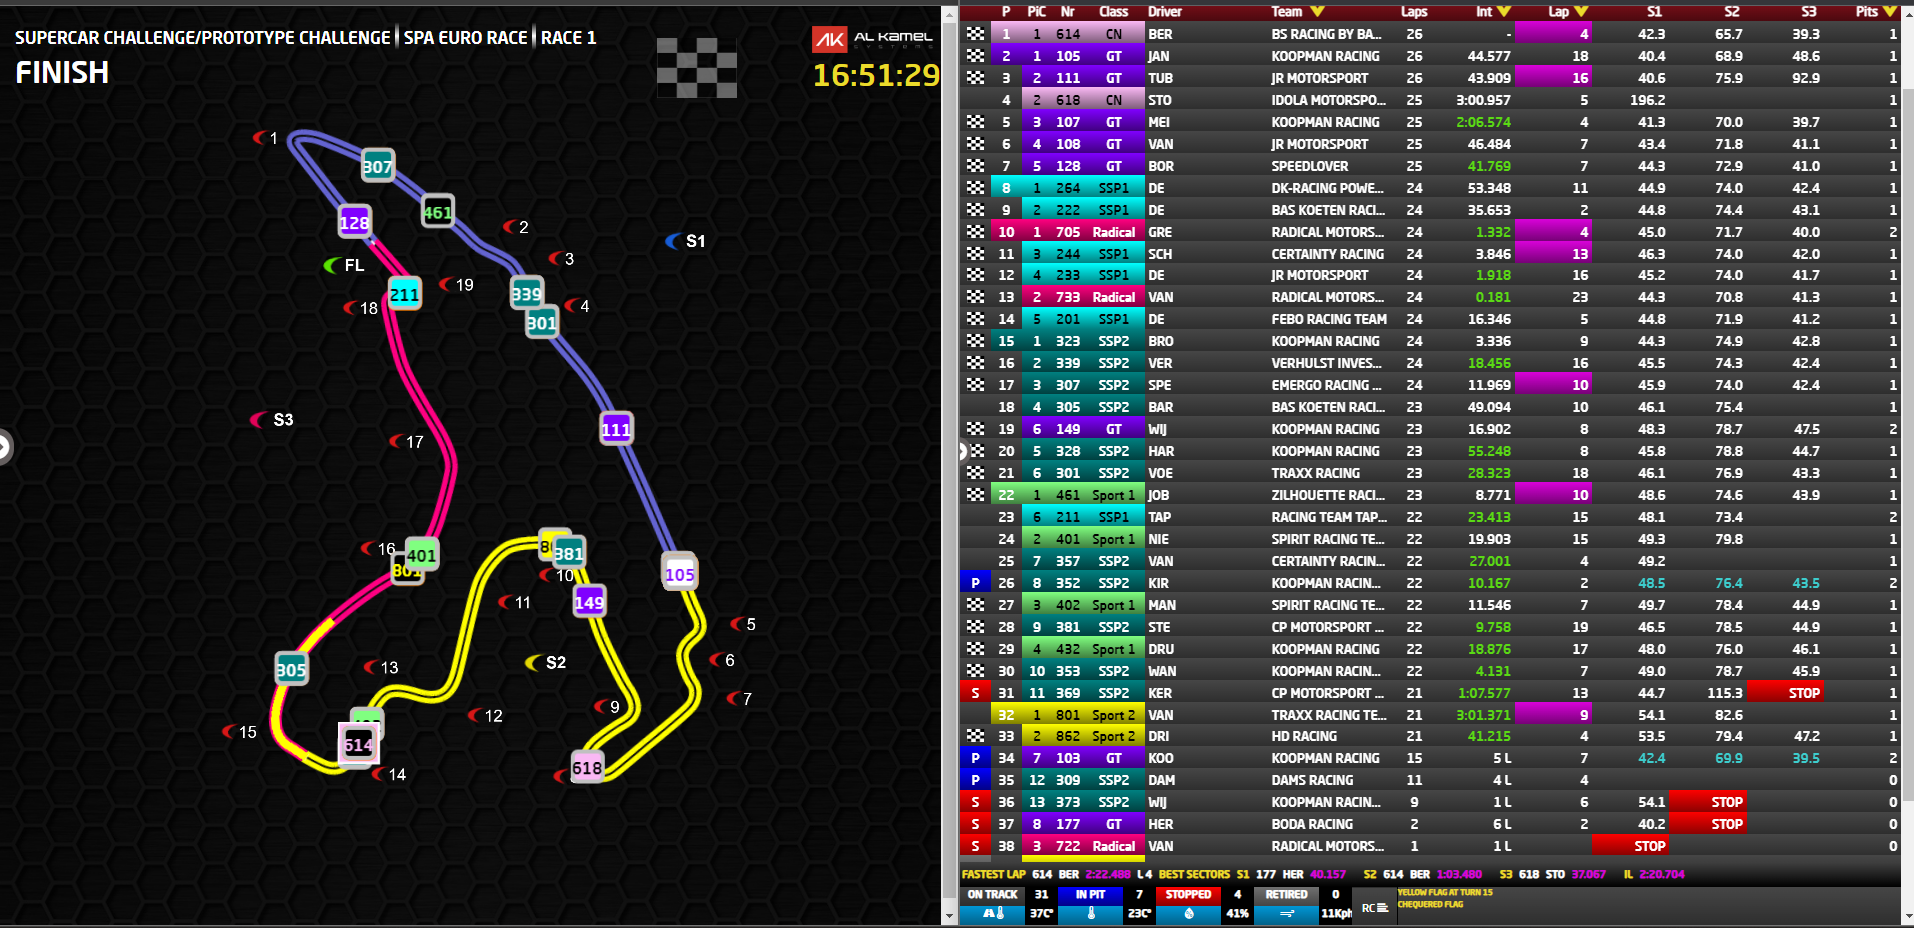Select the IDOLA MOTORSPO... team row

coord(1430,100)
